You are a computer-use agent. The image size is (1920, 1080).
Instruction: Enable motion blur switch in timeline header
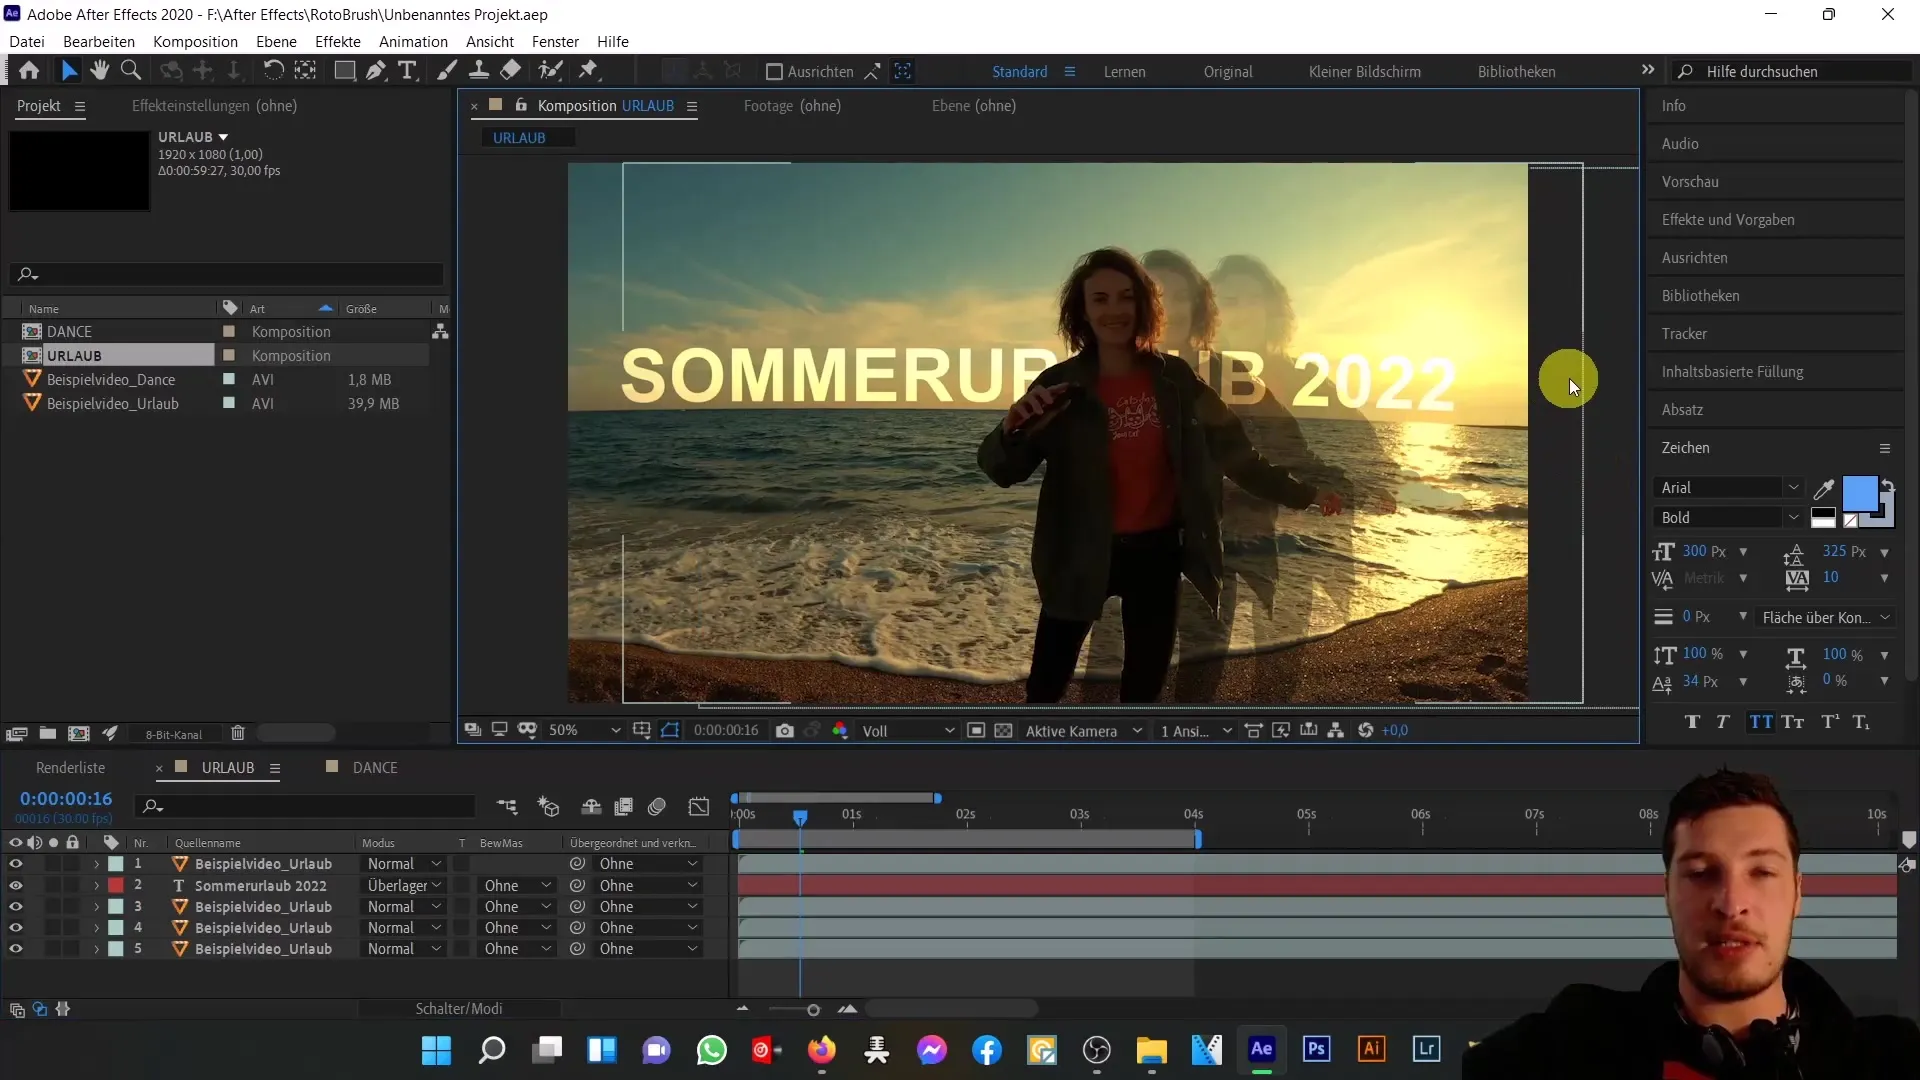pos(657,807)
